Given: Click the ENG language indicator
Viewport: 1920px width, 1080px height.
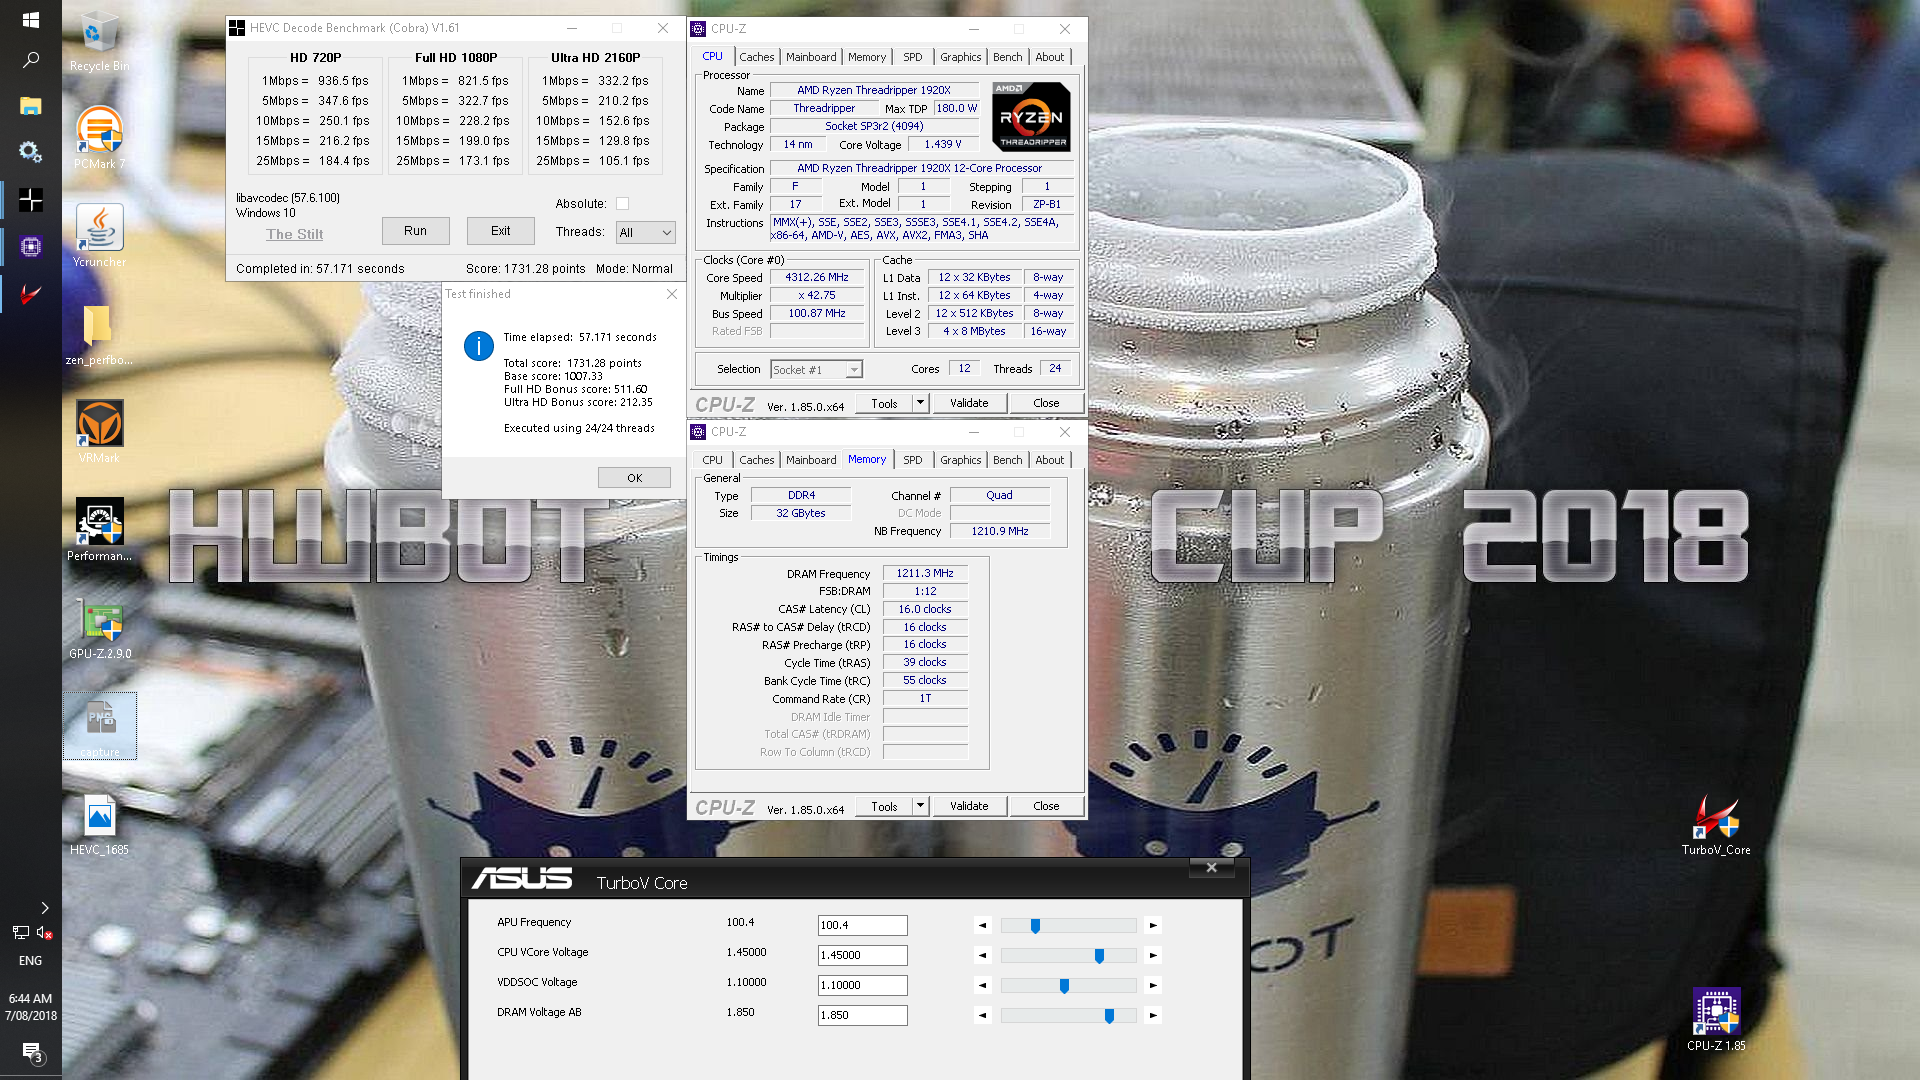Looking at the screenshot, I should click(30, 961).
